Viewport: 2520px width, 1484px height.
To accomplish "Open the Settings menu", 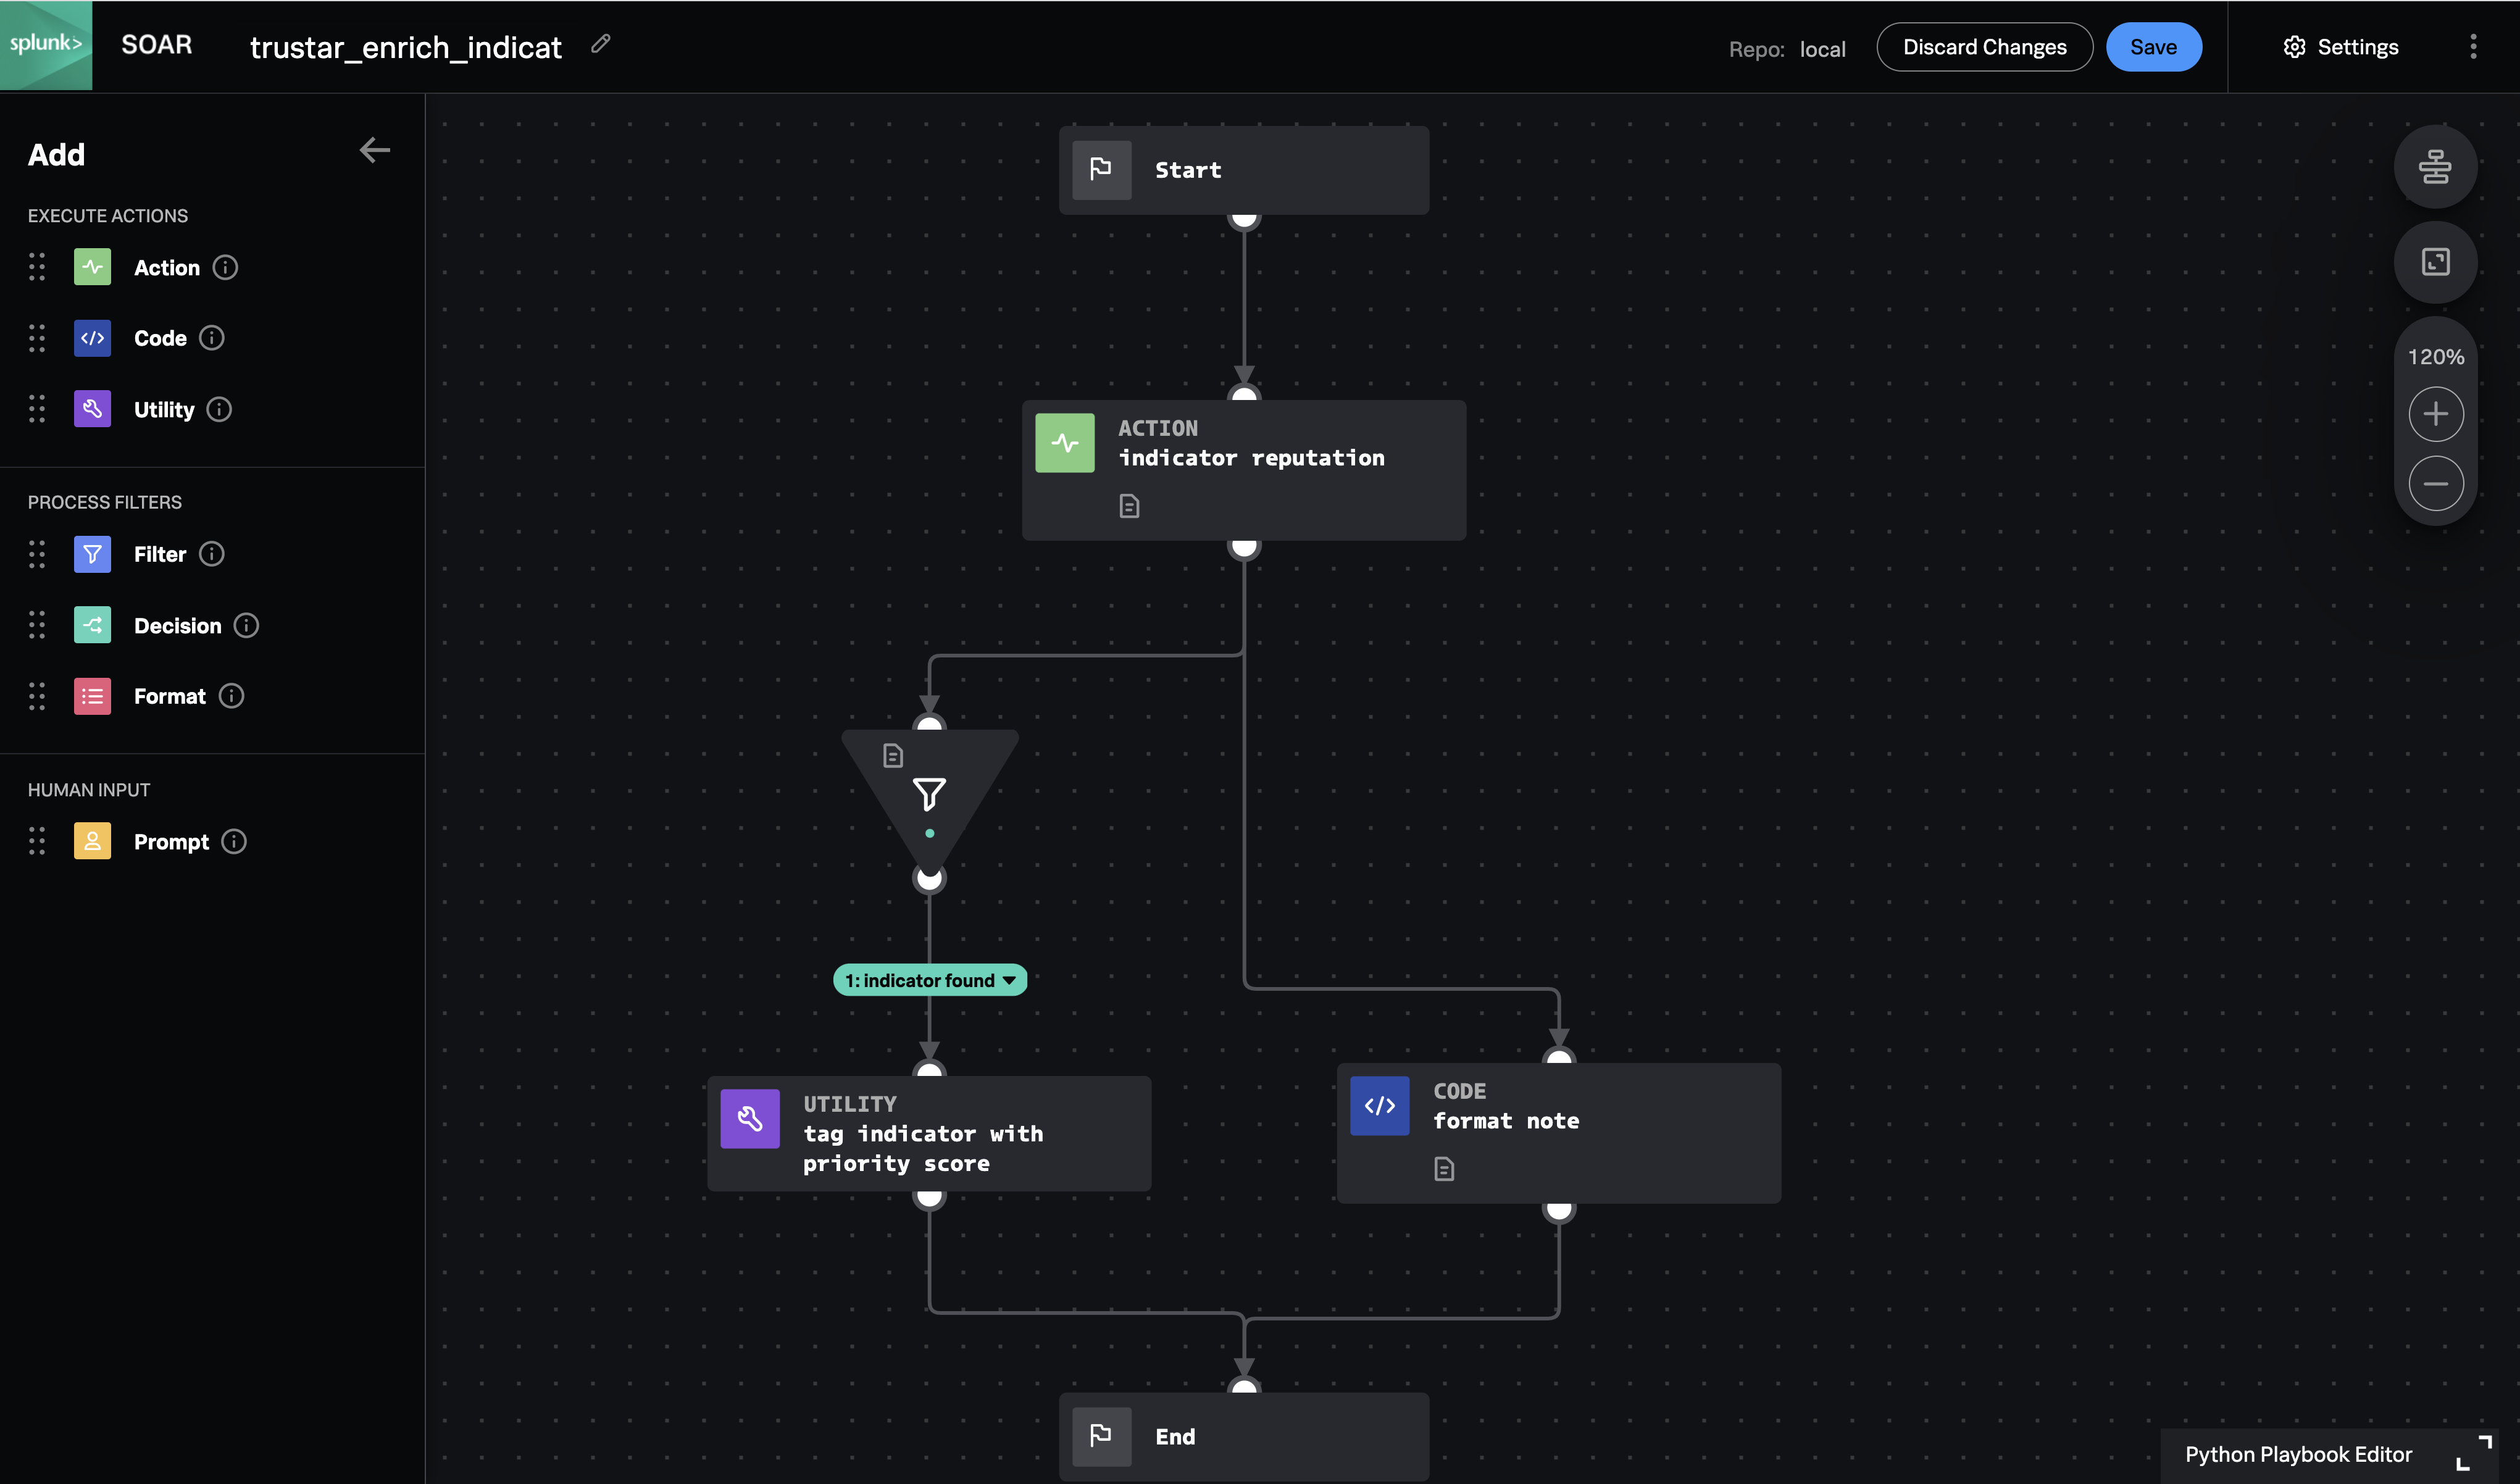I will (2340, 47).
